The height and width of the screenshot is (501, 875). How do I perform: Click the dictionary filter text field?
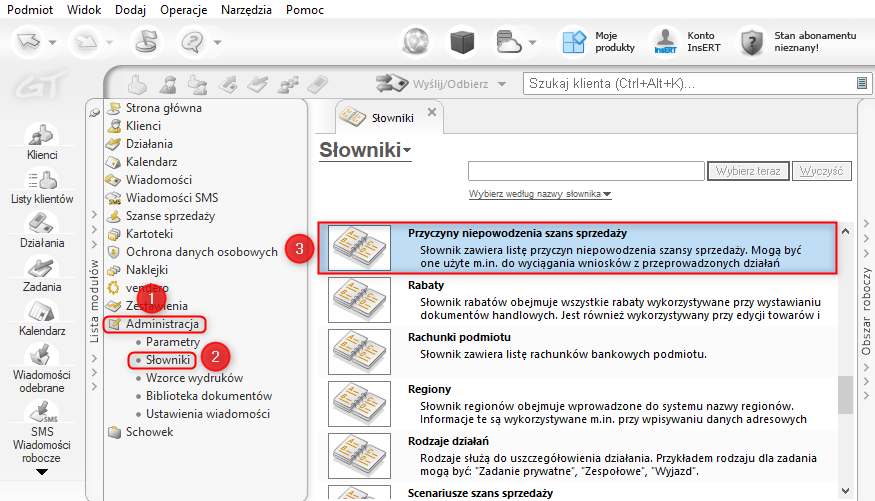586,171
